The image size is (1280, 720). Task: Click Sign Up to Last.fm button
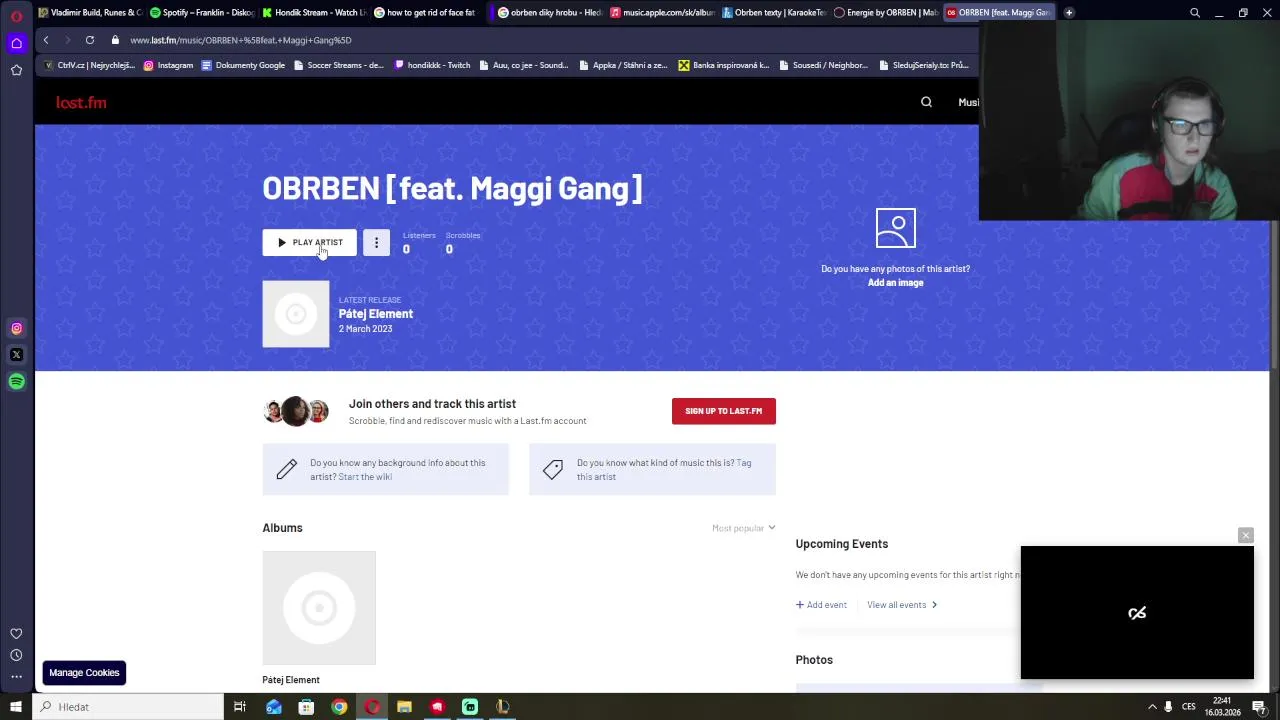pos(723,411)
